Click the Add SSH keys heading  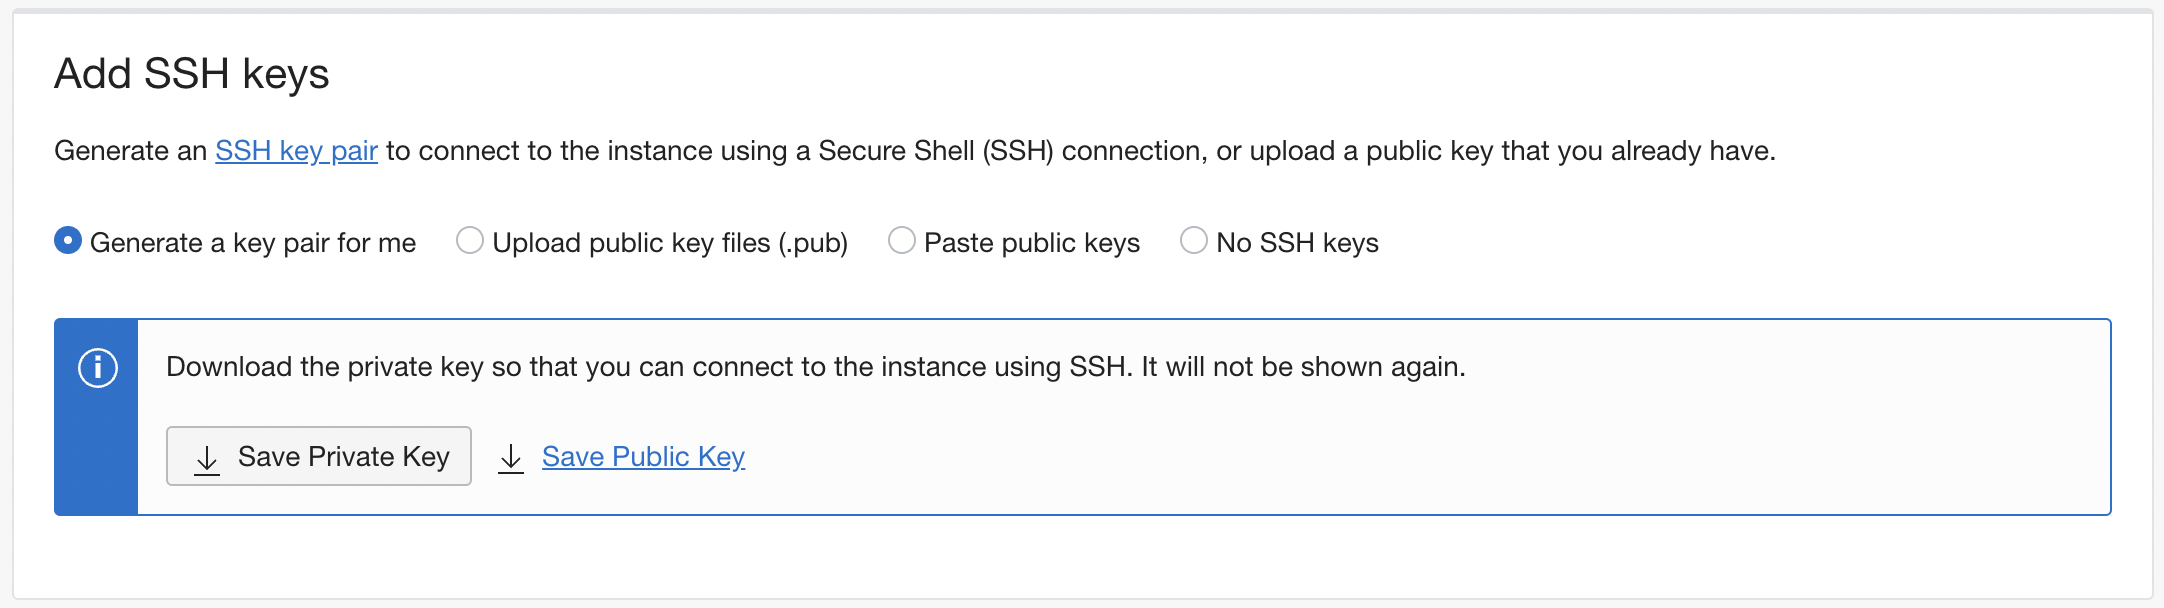[193, 74]
